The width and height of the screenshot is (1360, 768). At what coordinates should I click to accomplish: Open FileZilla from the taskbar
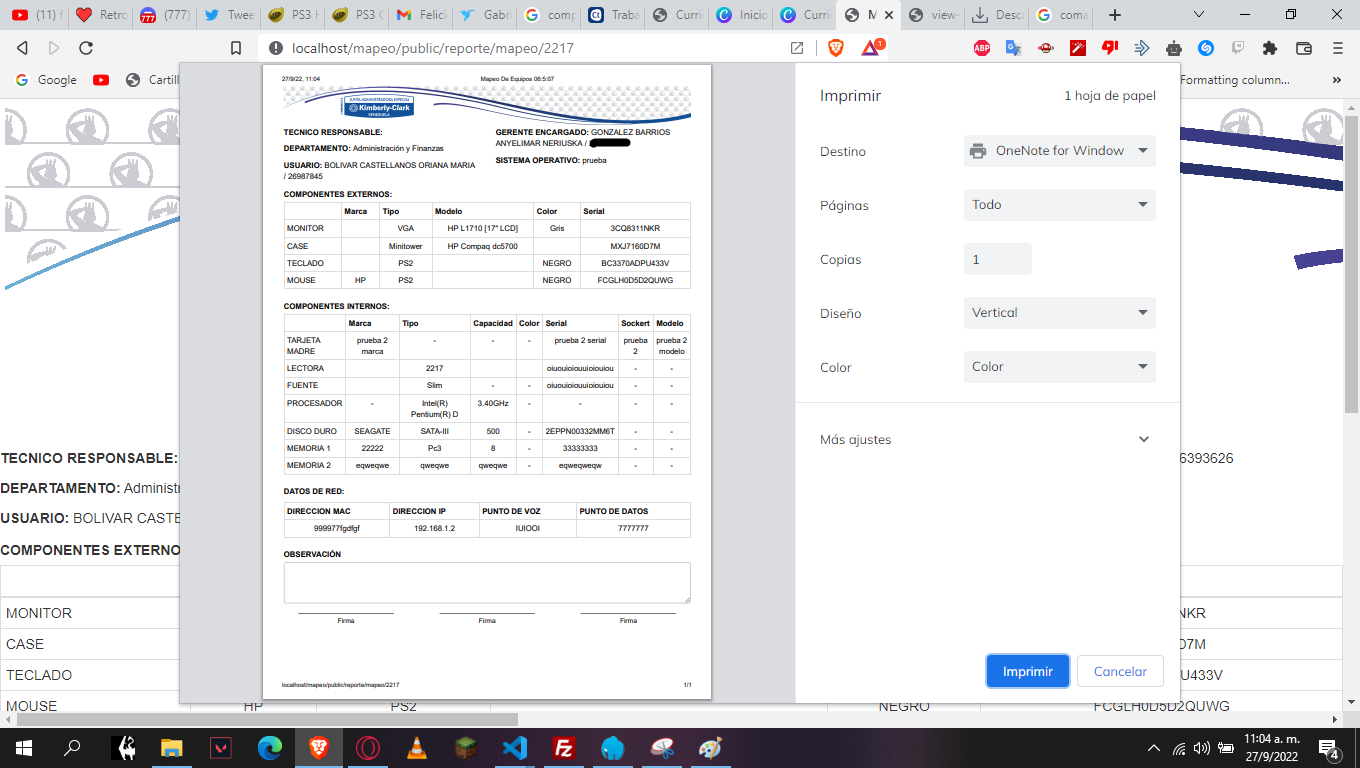click(564, 747)
